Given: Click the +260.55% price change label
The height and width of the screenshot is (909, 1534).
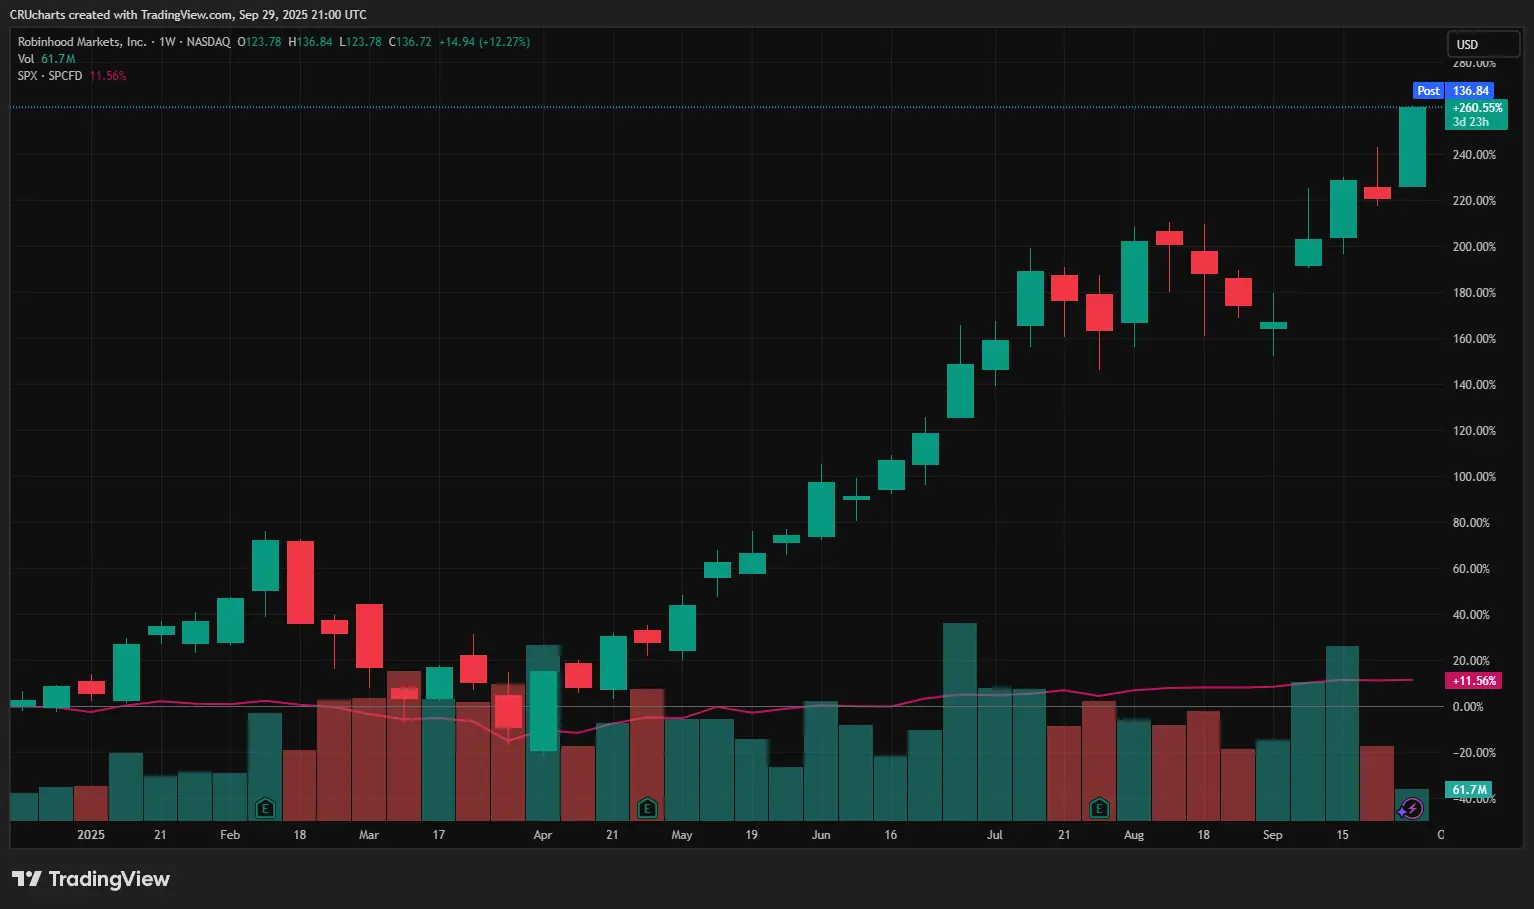Looking at the screenshot, I should pos(1477,108).
